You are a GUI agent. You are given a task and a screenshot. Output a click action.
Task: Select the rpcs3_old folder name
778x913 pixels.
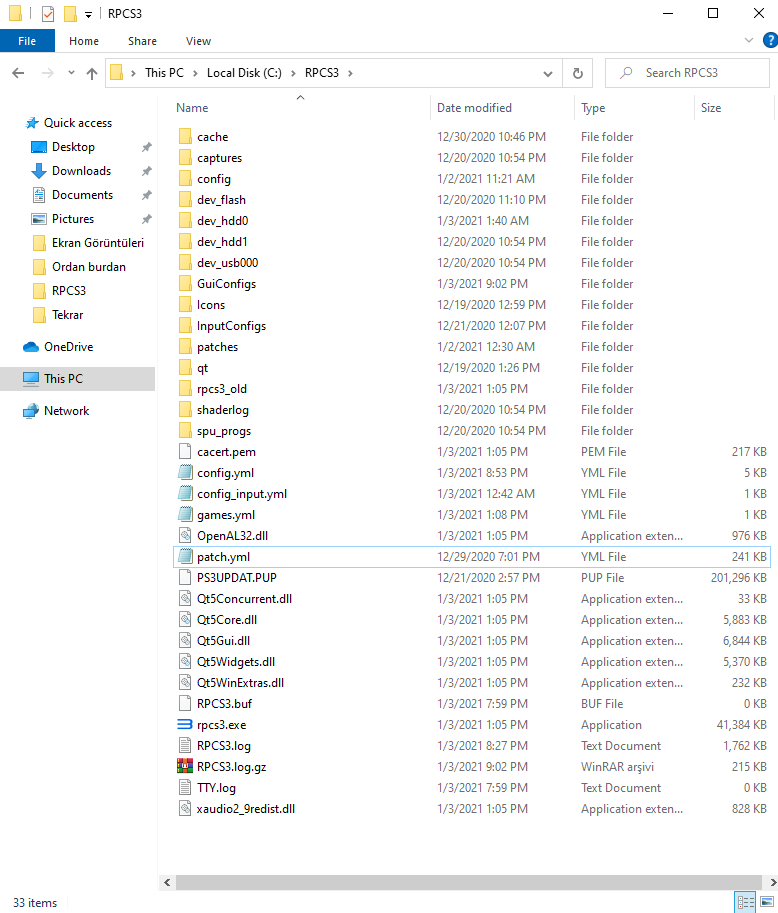(222, 389)
